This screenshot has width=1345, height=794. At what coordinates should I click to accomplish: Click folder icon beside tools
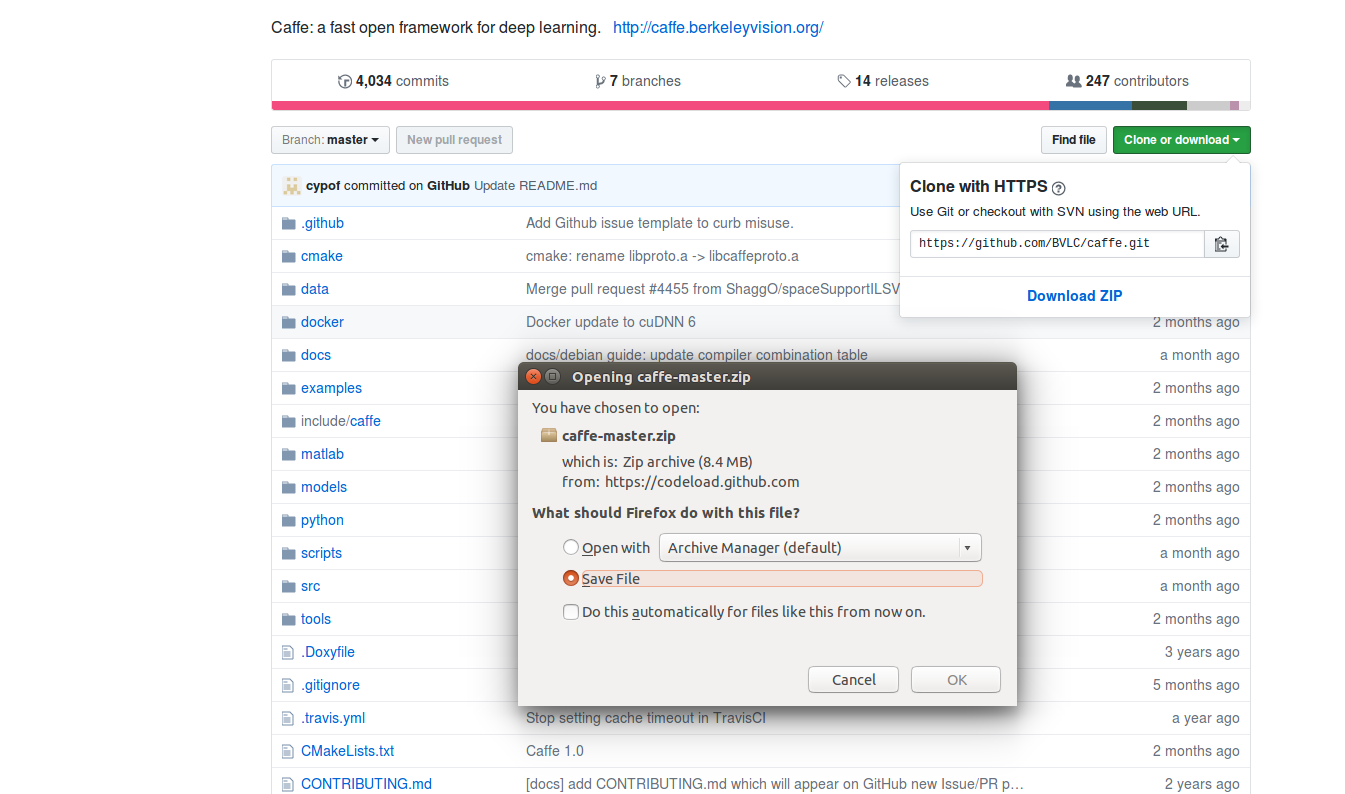(x=289, y=619)
